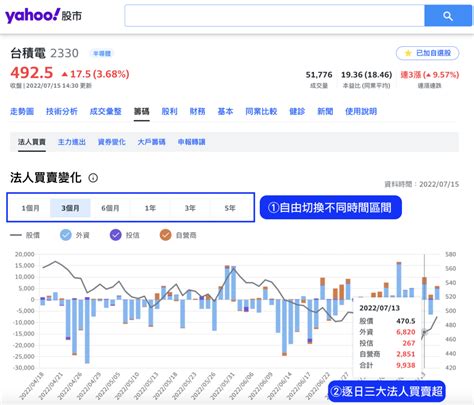Open the 基本 tab

[x=225, y=111]
